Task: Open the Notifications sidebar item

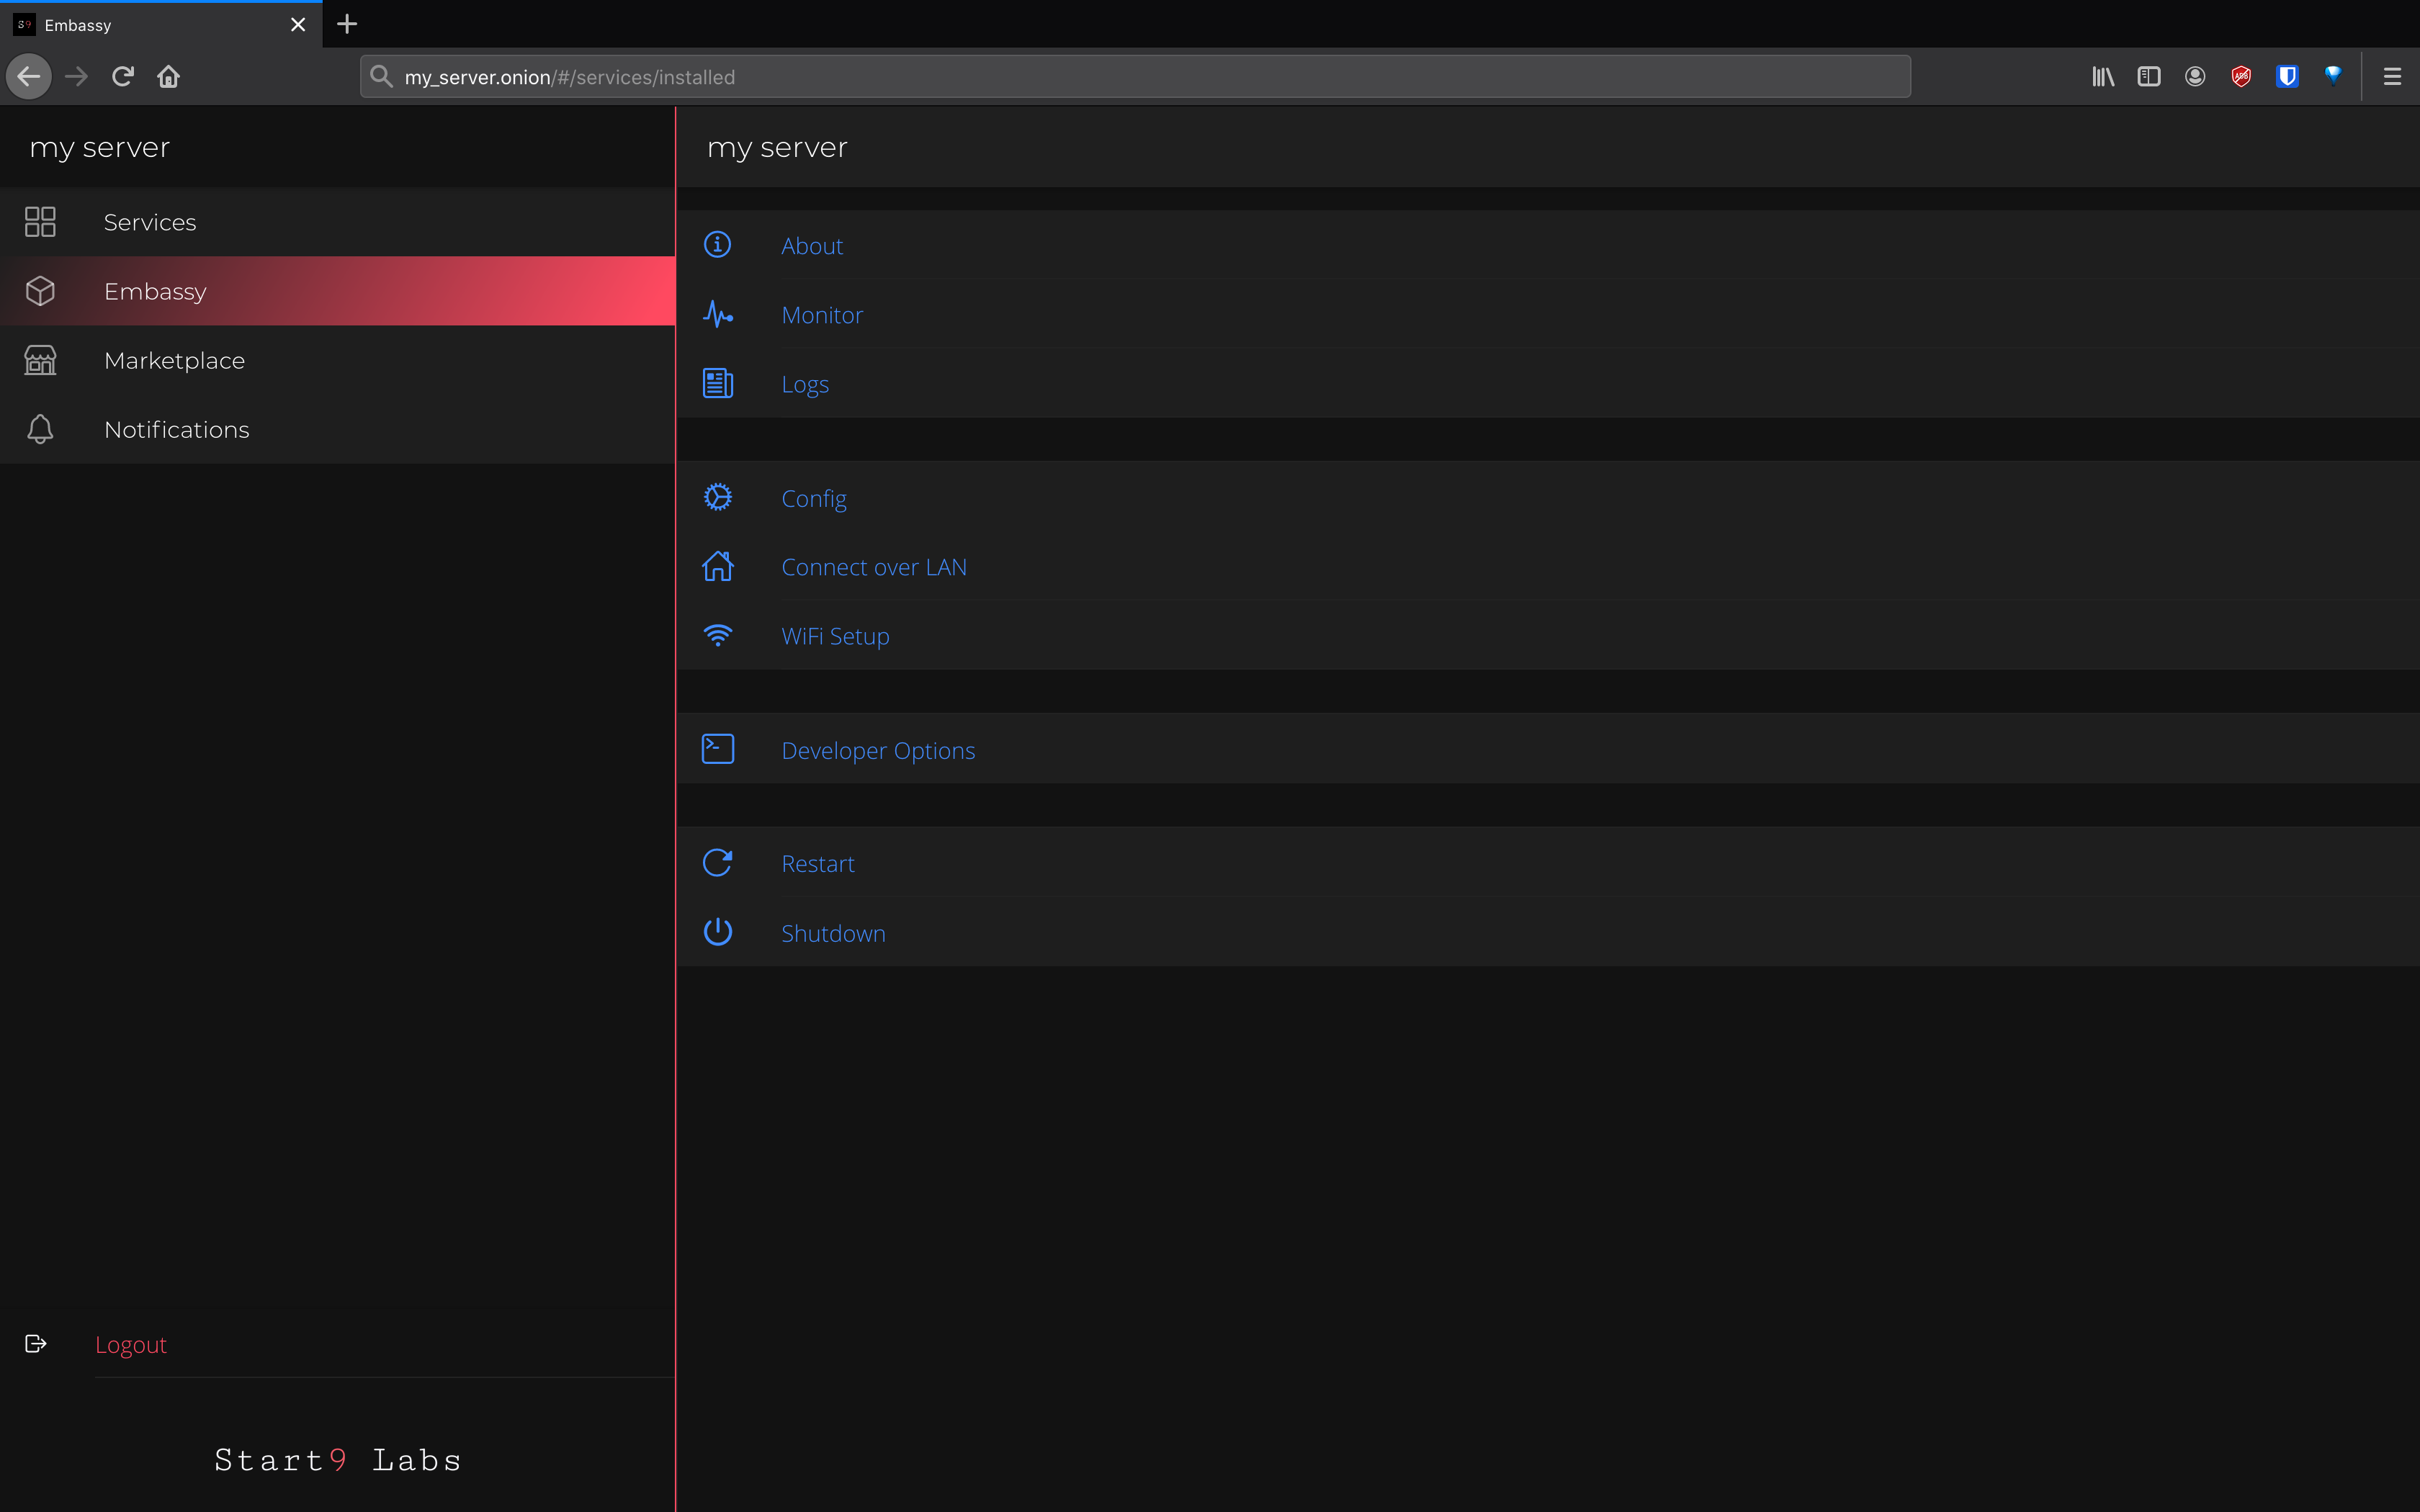Action: tap(176, 429)
